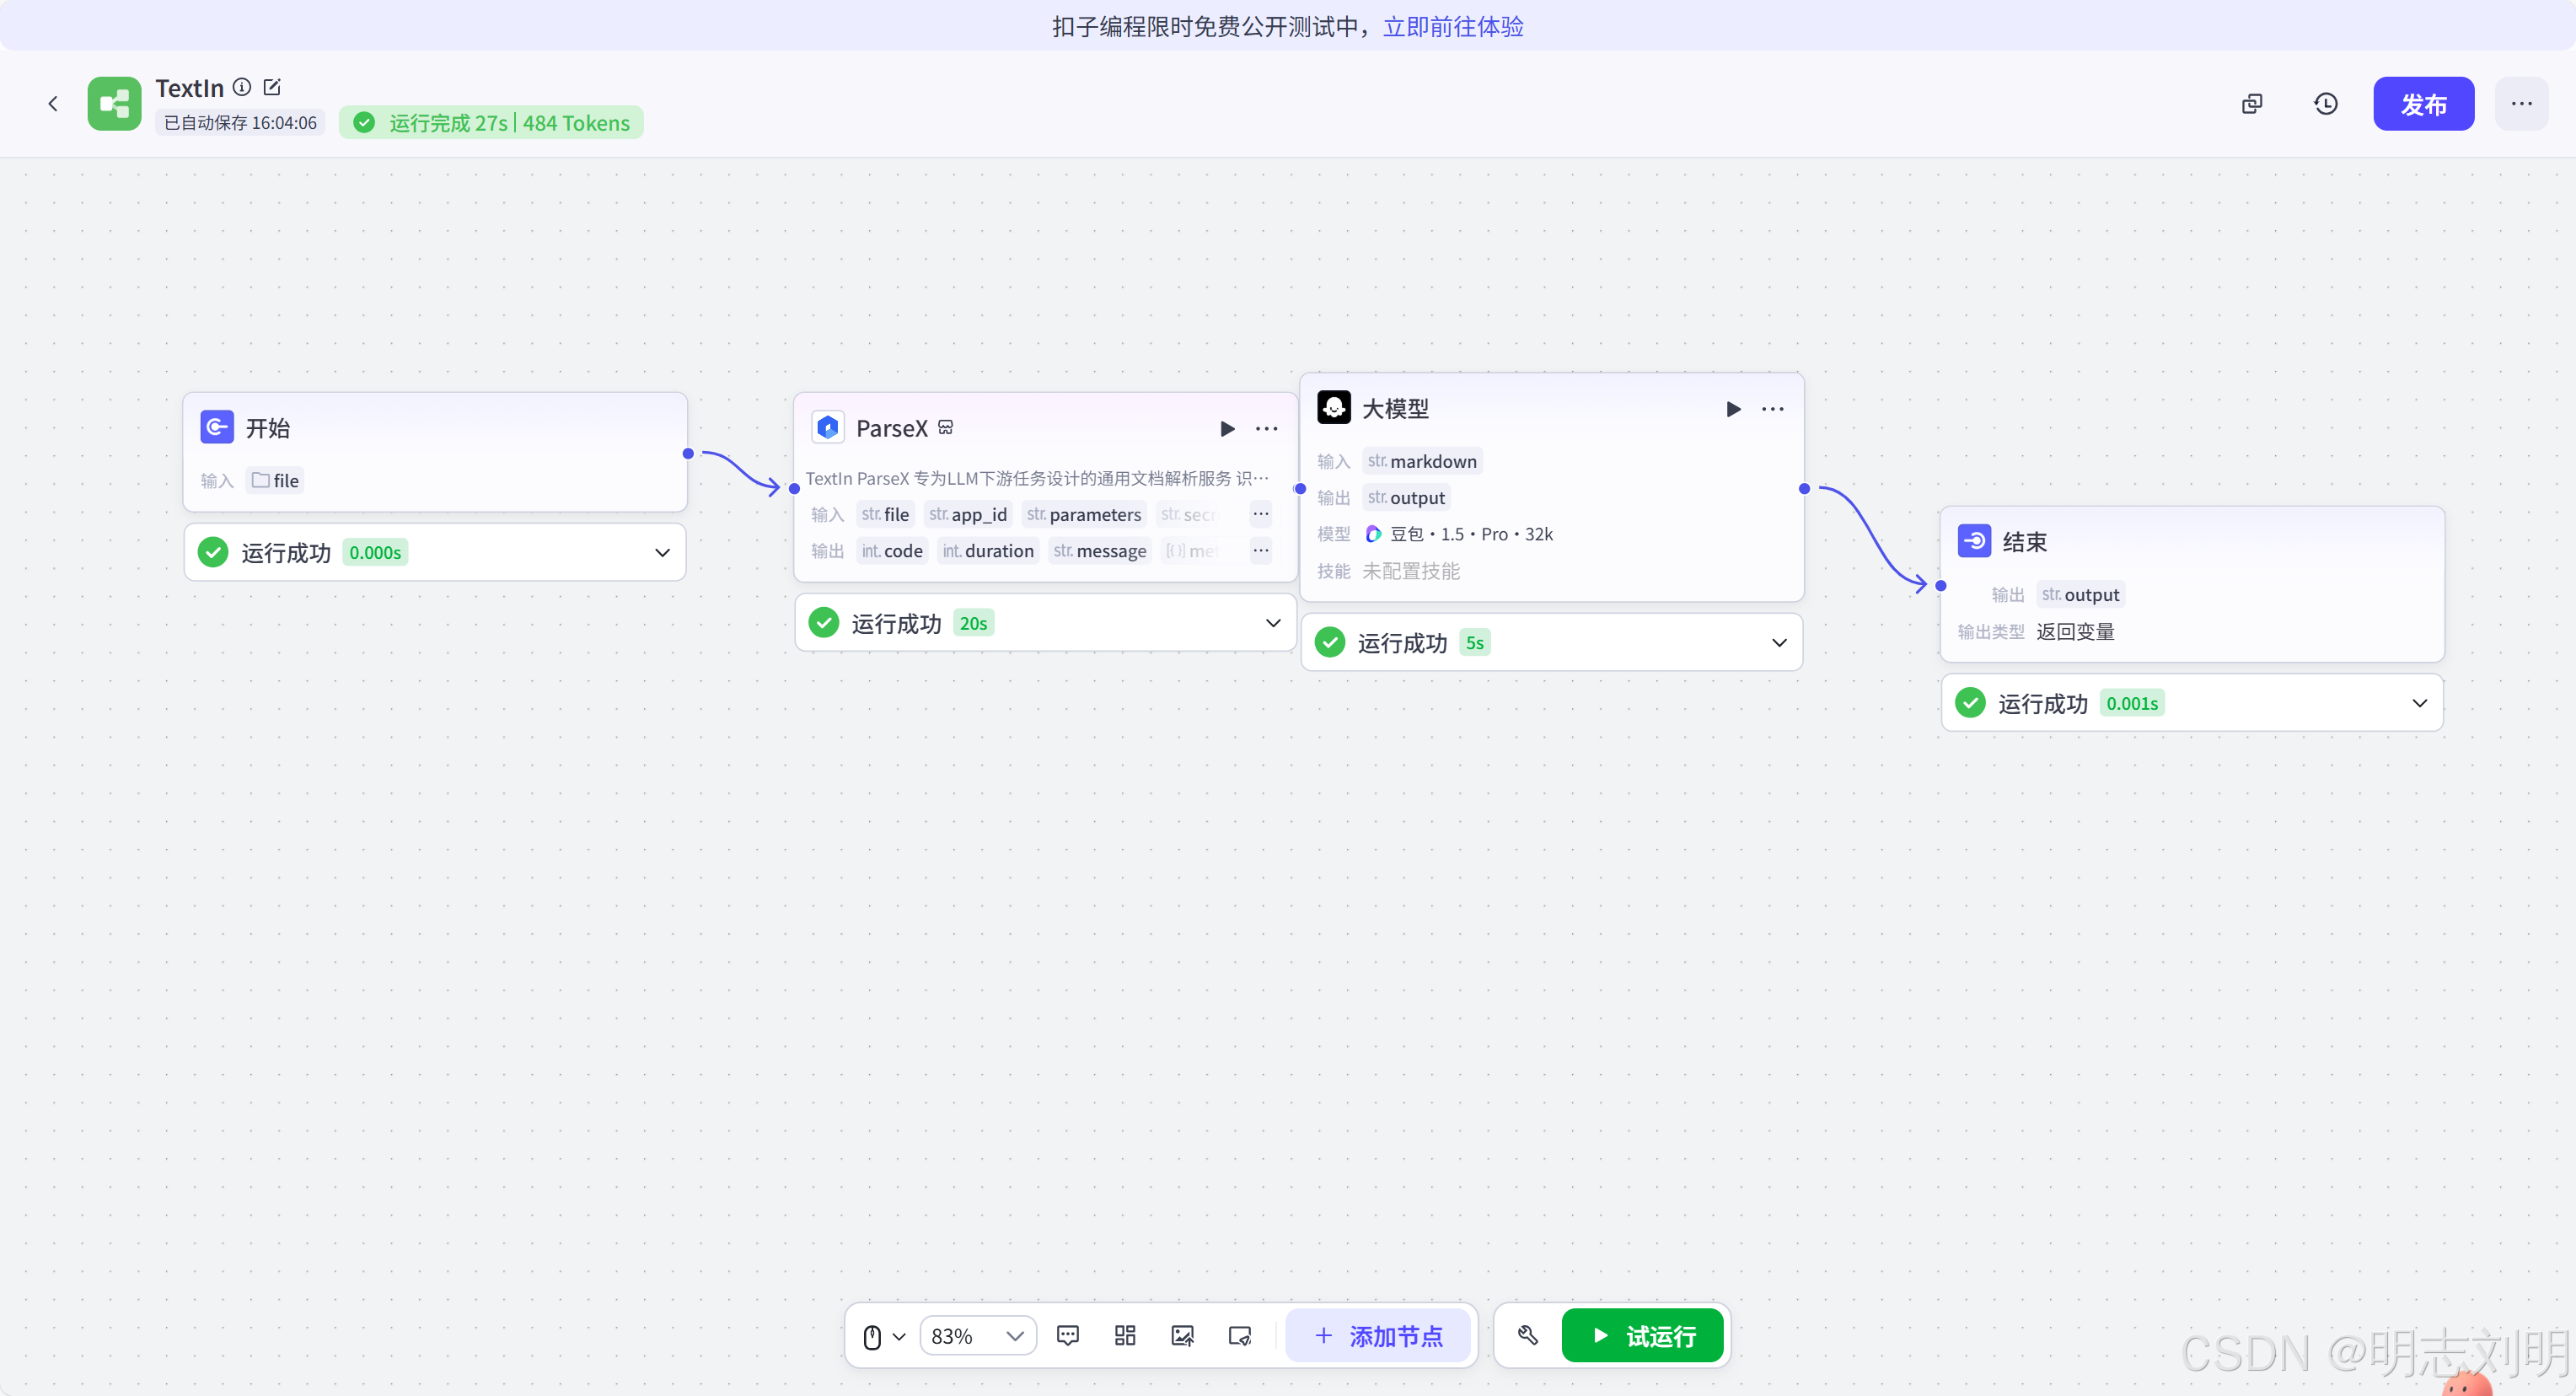Select the mouse pointer mode icon

click(875, 1335)
